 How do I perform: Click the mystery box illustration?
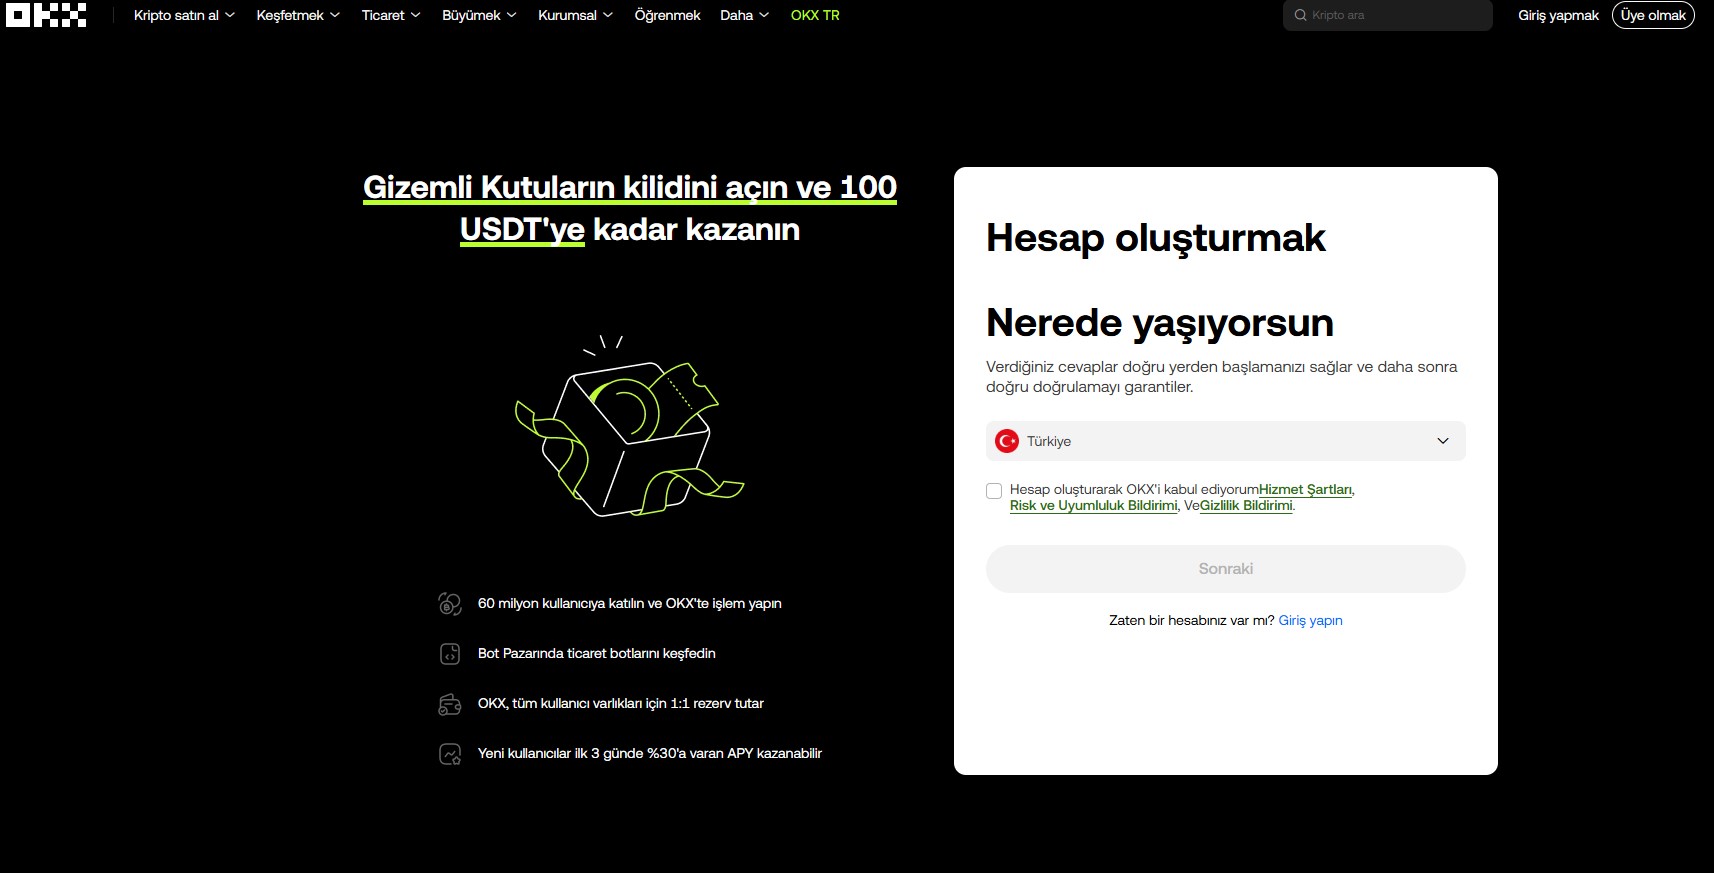coord(630,428)
